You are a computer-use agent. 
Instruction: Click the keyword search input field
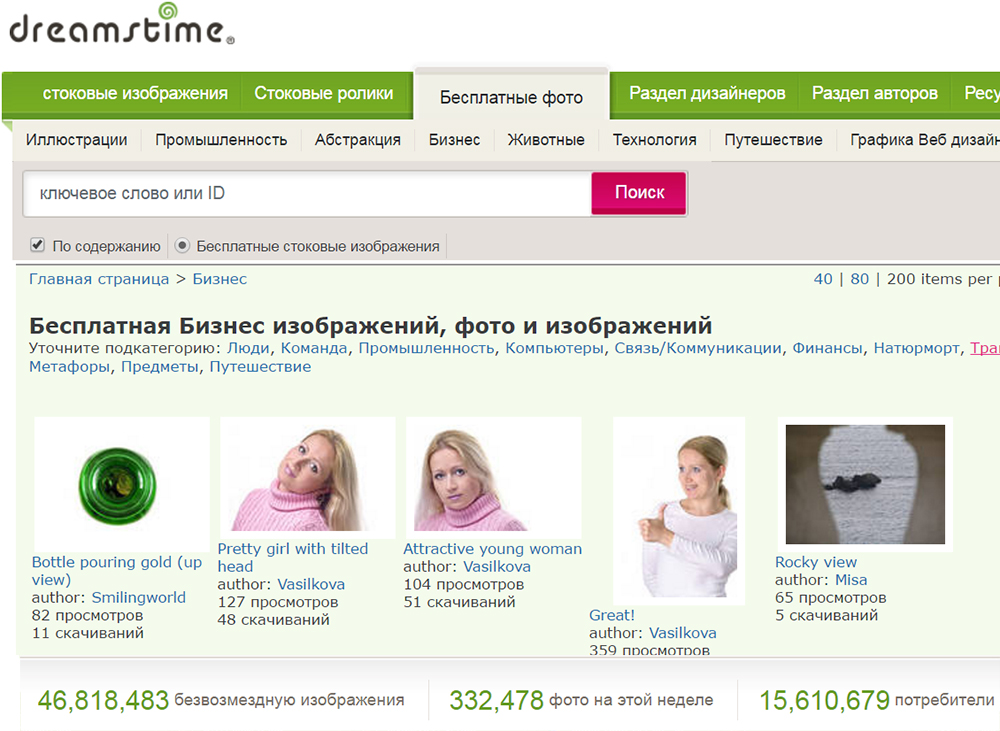pos(300,192)
